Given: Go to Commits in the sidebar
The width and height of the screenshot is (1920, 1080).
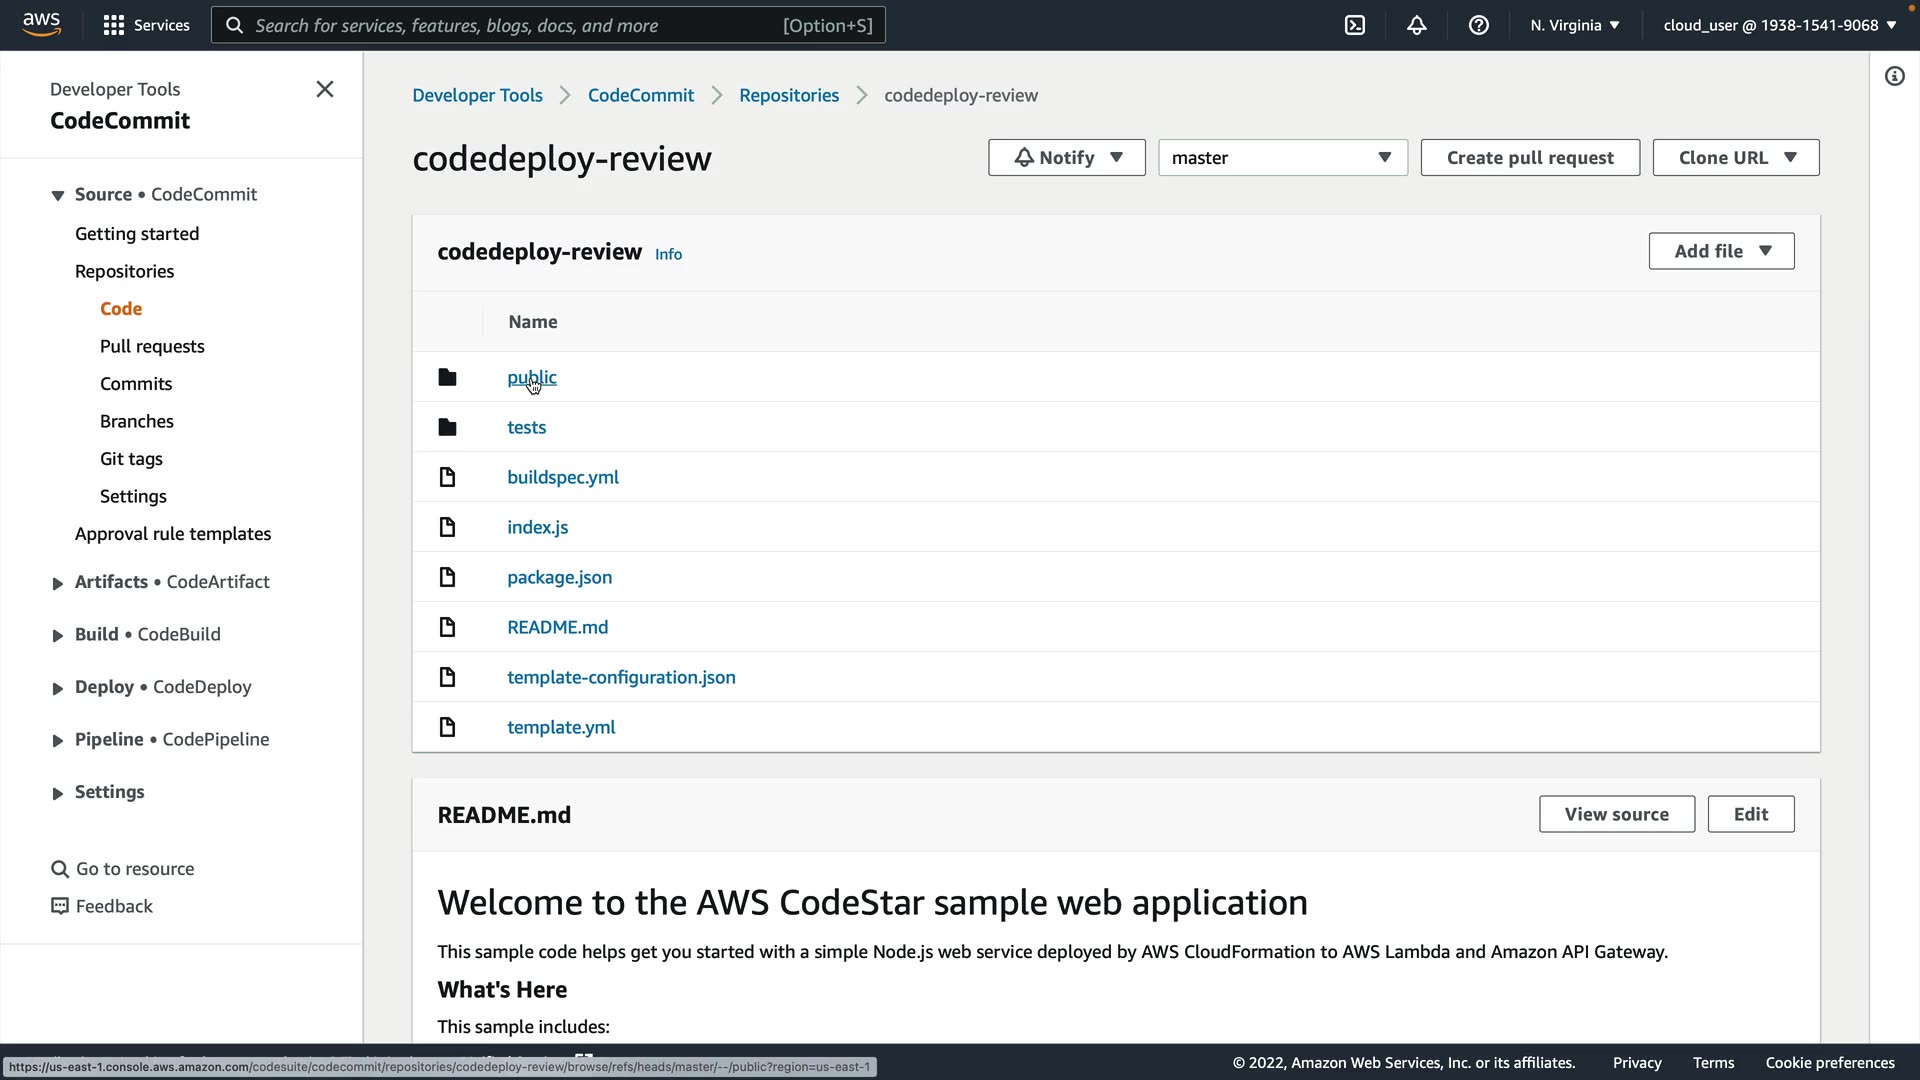Looking at the screenshot, I should point(136,384).
